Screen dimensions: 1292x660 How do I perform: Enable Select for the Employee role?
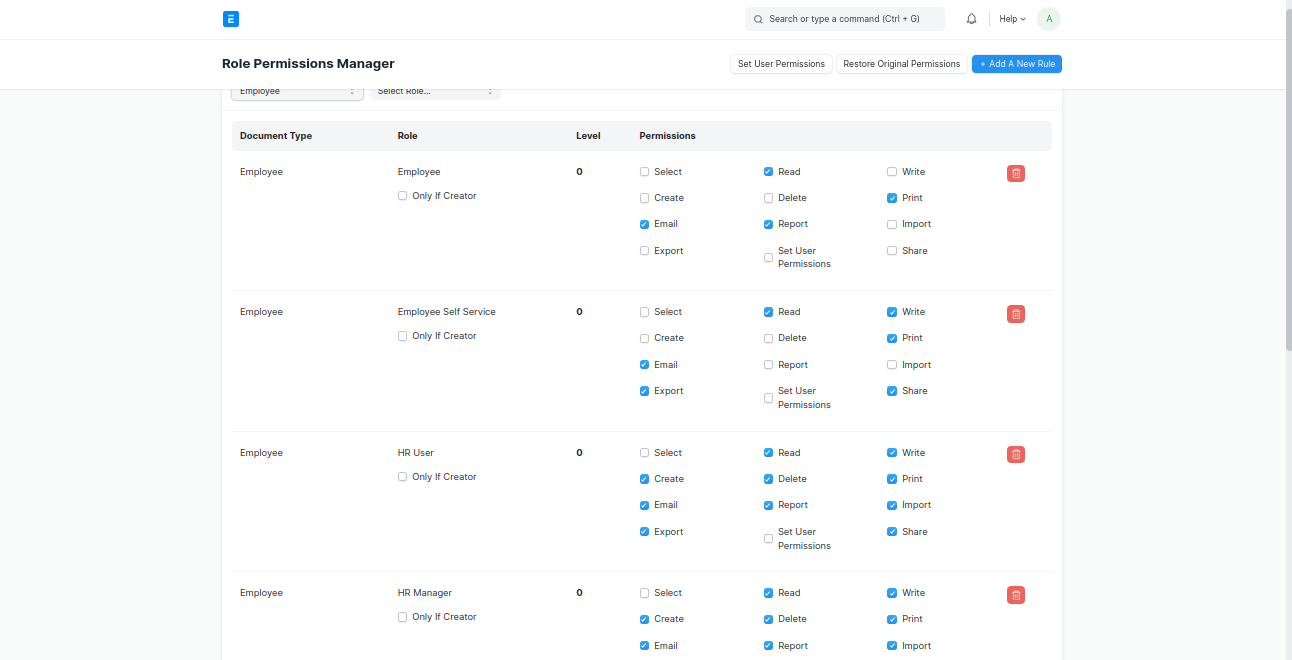coord(644,172)
